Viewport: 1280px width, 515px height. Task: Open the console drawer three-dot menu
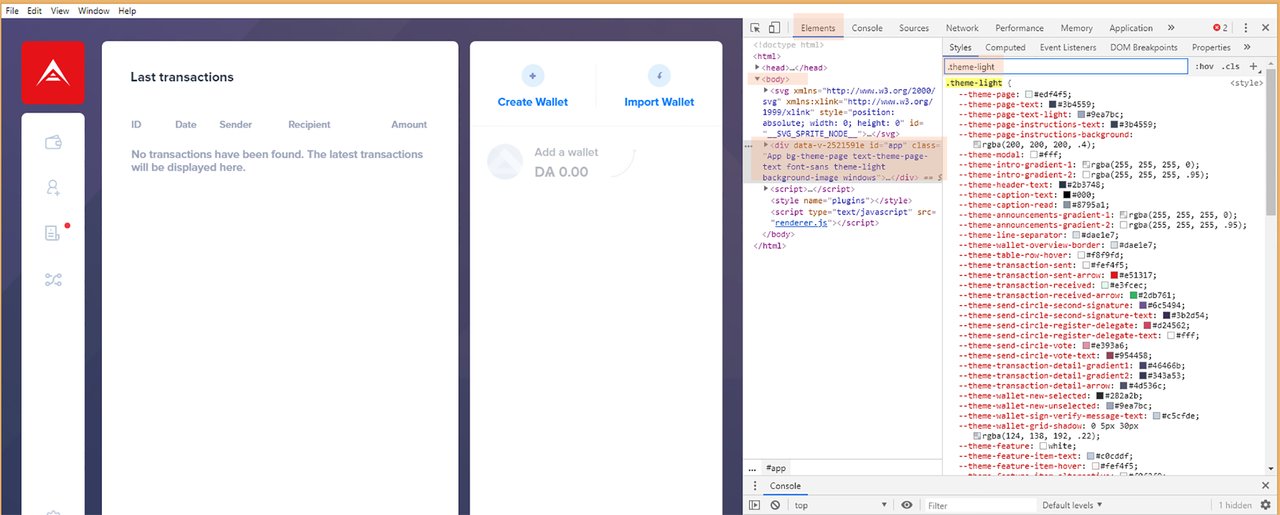point(753,486)
